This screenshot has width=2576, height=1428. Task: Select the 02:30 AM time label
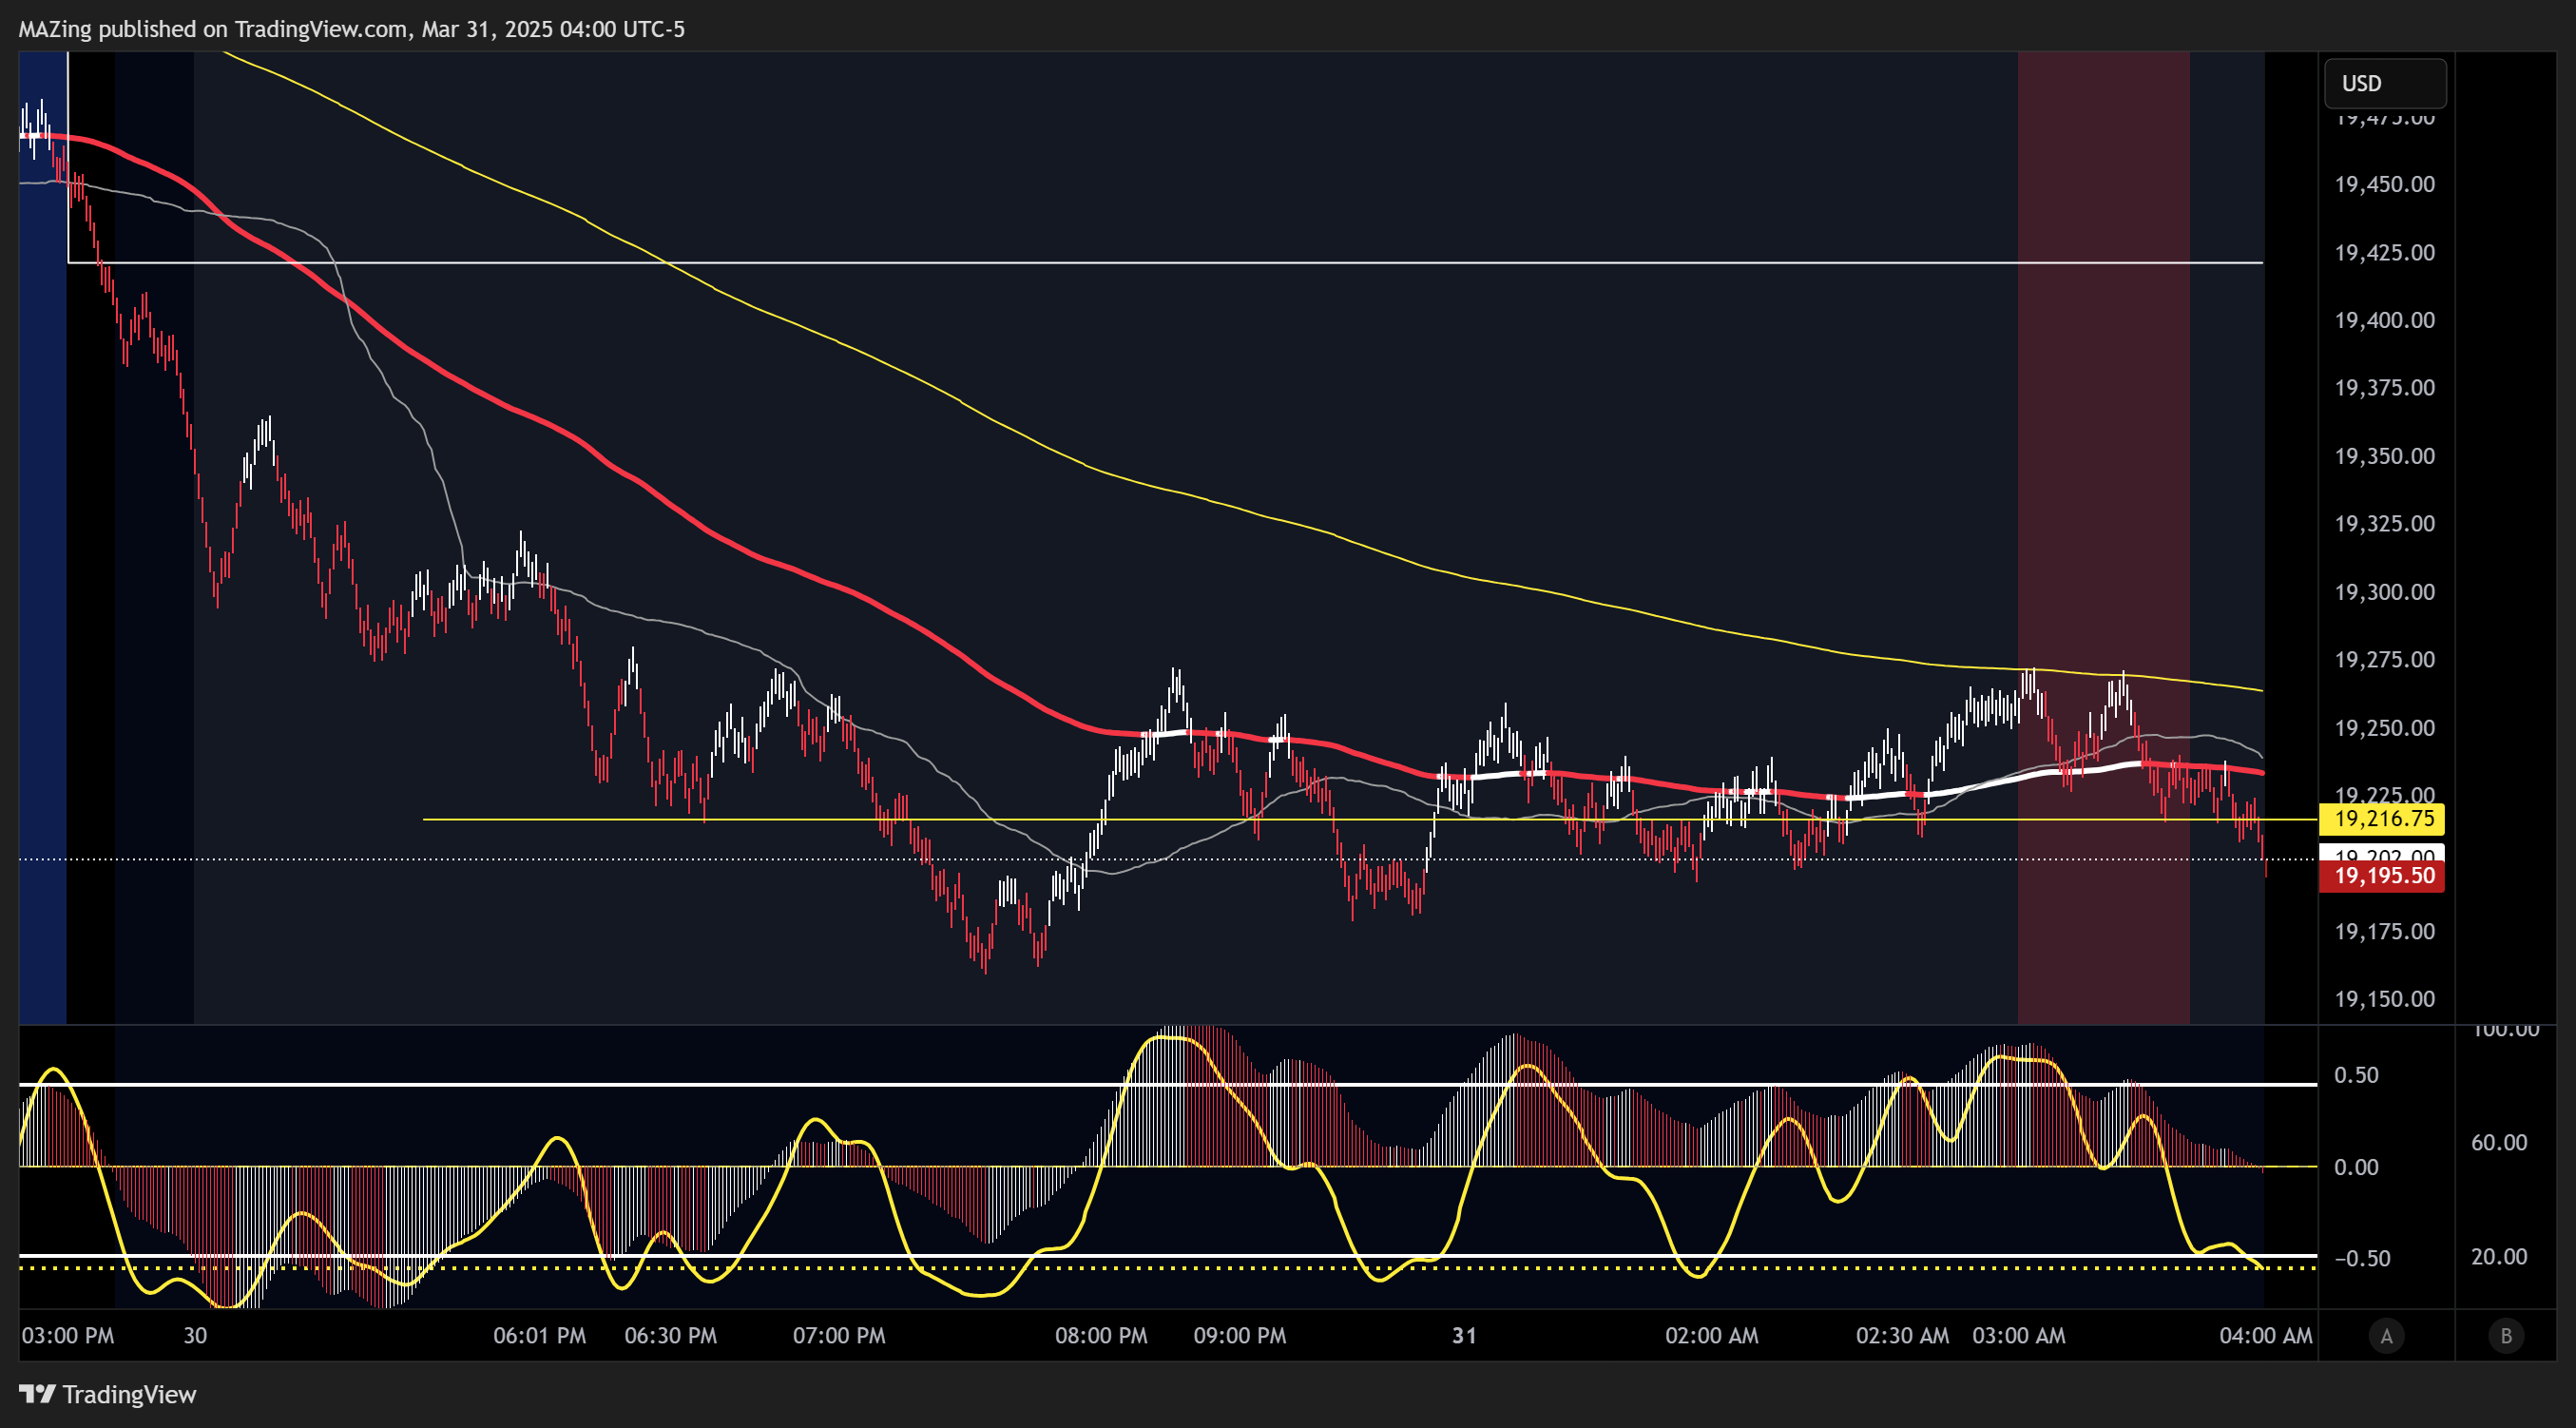(1903, 1336)
